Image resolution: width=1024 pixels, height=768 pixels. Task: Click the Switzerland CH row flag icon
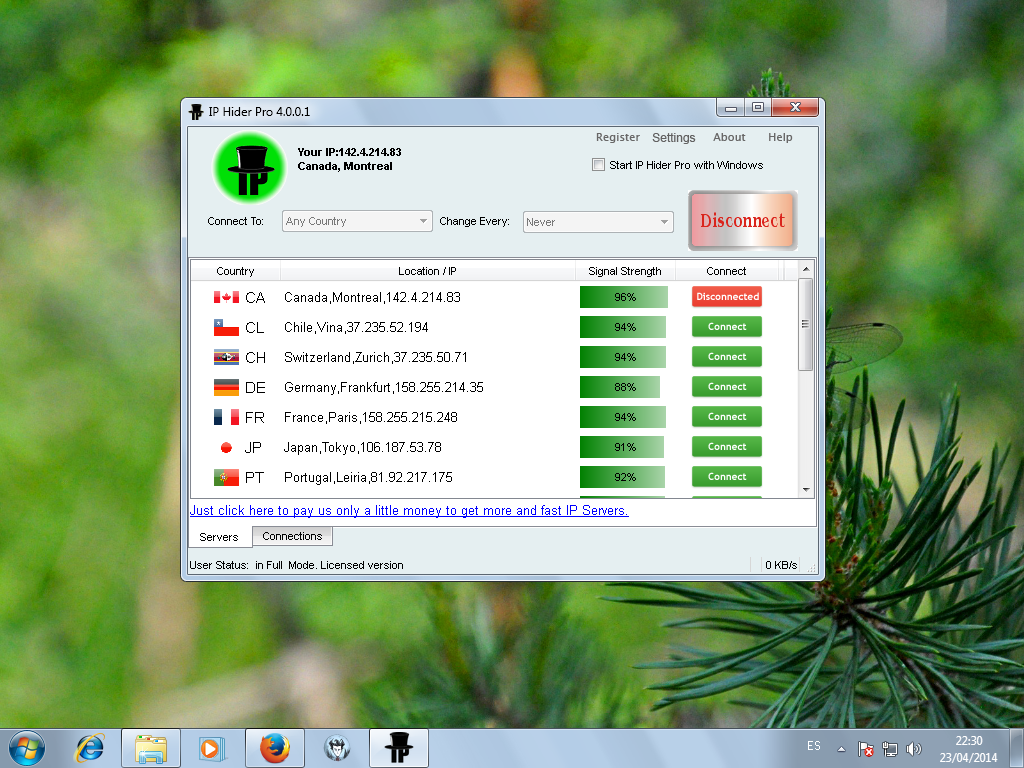pos(226,357)
